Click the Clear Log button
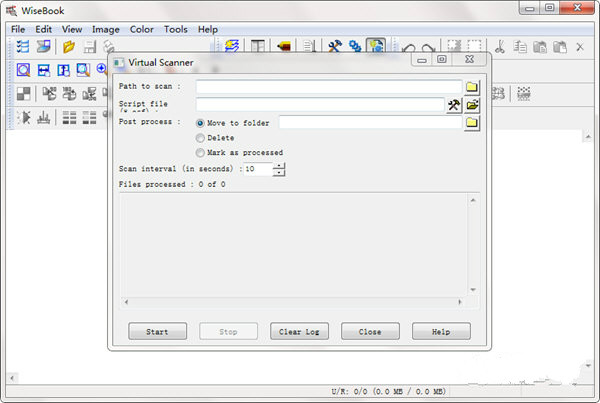The height and width of the screenshot is (403, 600). tap(299, 331)
